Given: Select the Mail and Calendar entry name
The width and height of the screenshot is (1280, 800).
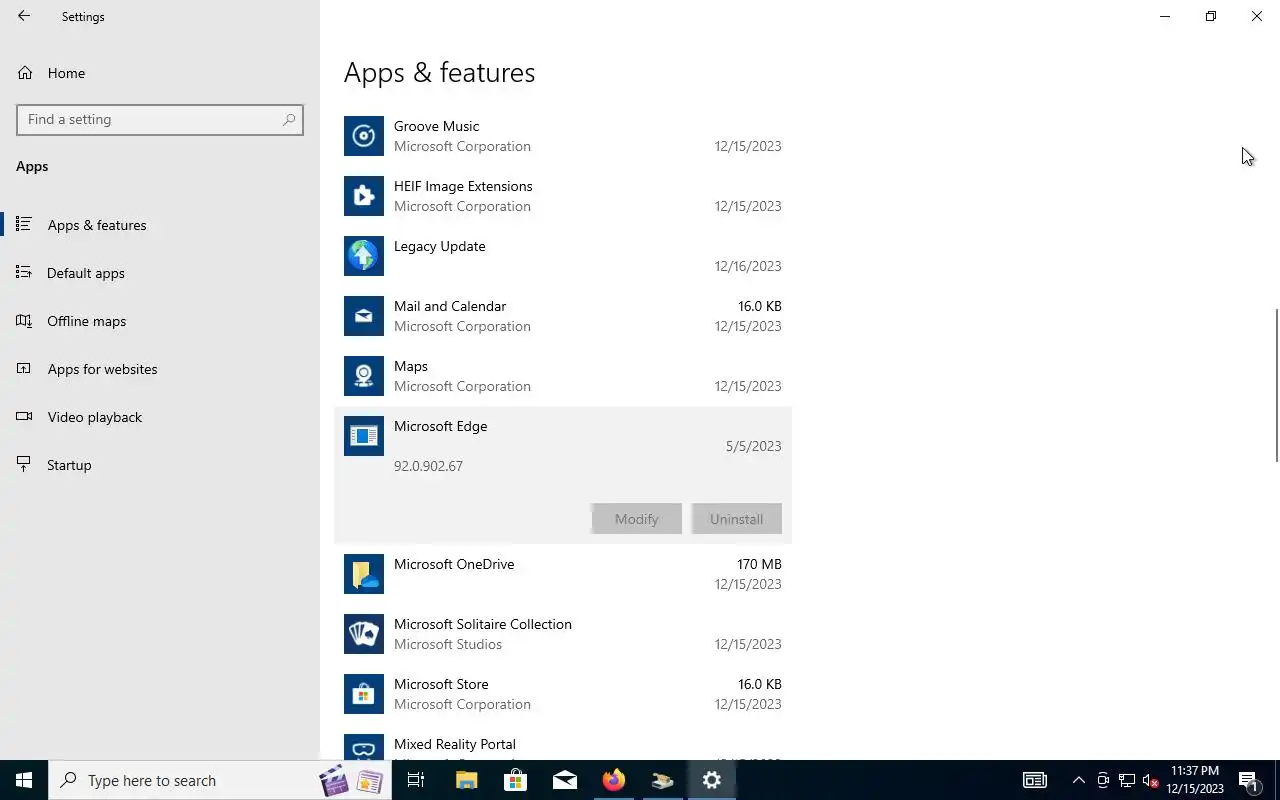Looking at the screenshot, I should pos(450,306).
